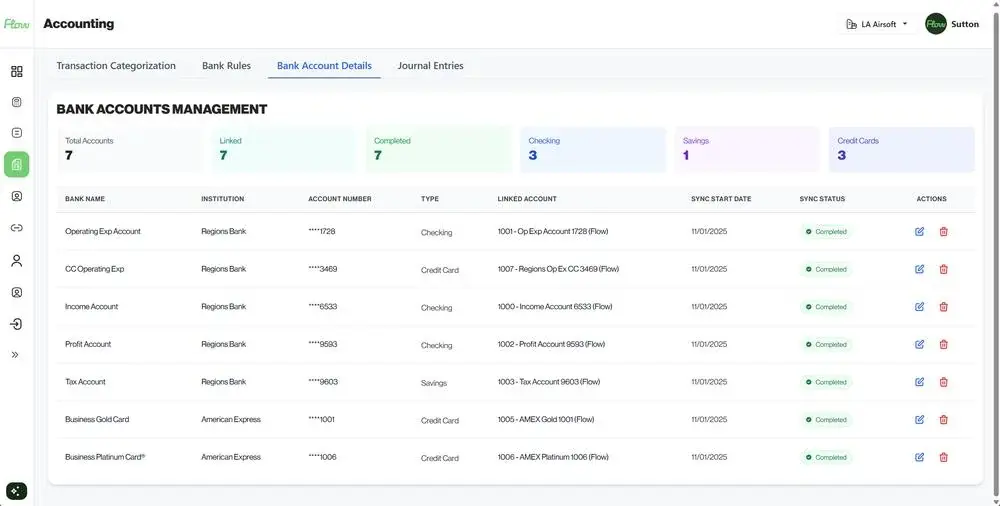Screen dimensions: 1000x506
Task: Click the Sync Start Date column header
Action: (x=721, y=199)
